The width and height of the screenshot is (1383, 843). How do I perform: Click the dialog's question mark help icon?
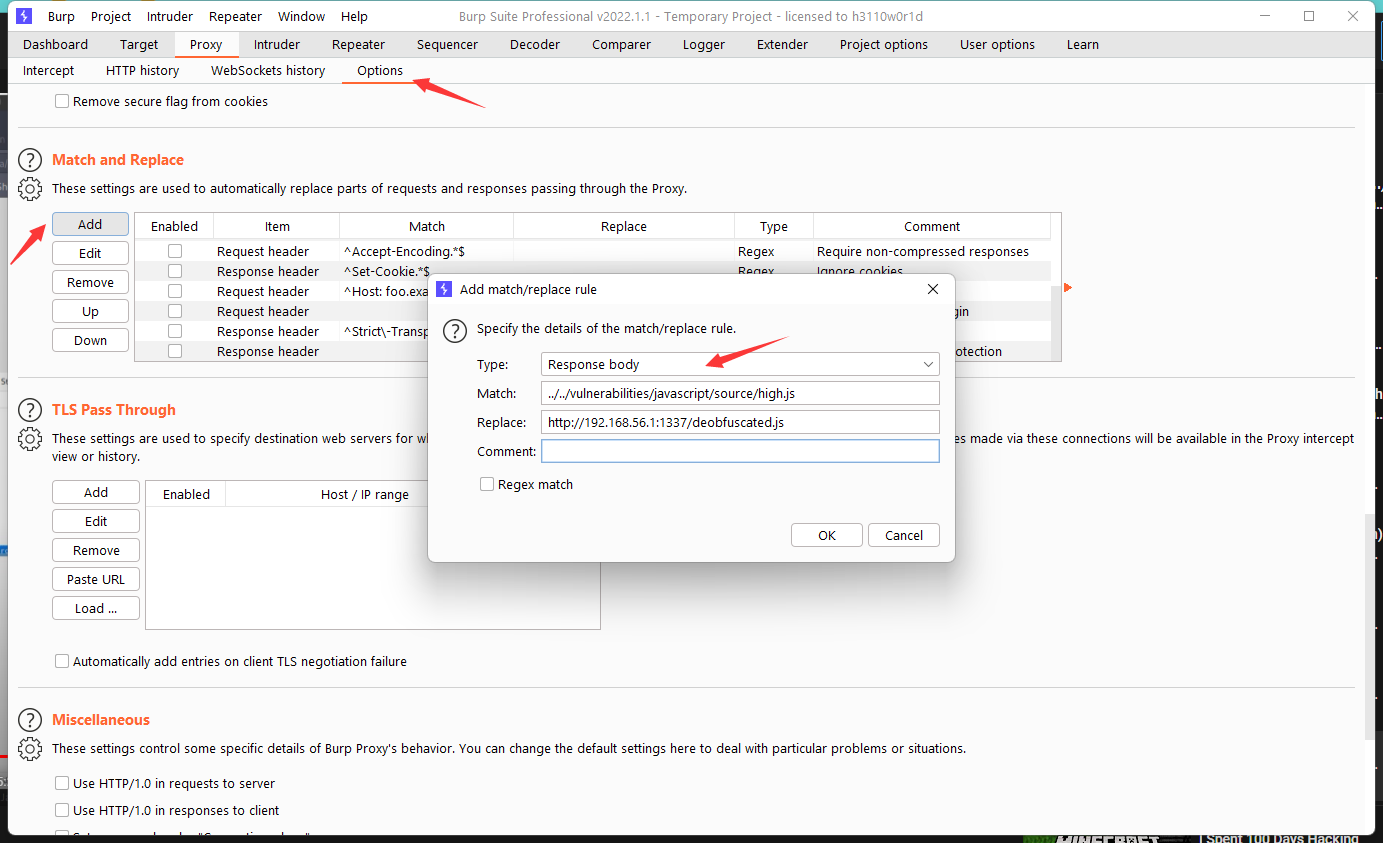pyautogui.click(x=454, y=331)
